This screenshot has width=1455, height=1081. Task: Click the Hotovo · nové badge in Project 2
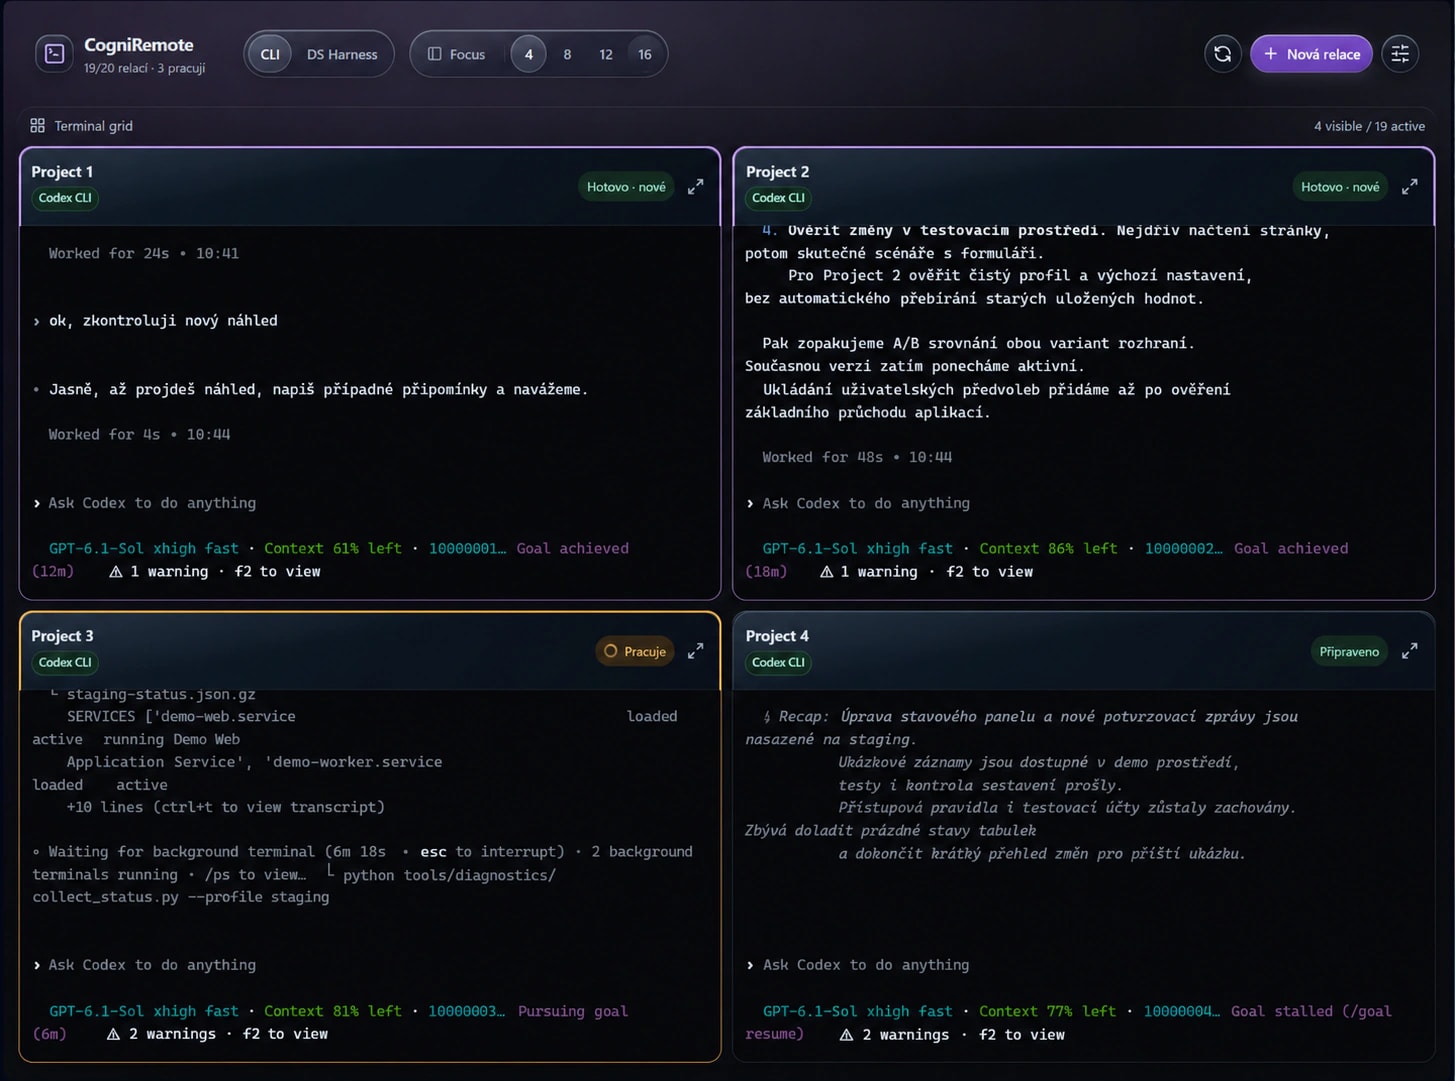click(x=1340, y=187)
